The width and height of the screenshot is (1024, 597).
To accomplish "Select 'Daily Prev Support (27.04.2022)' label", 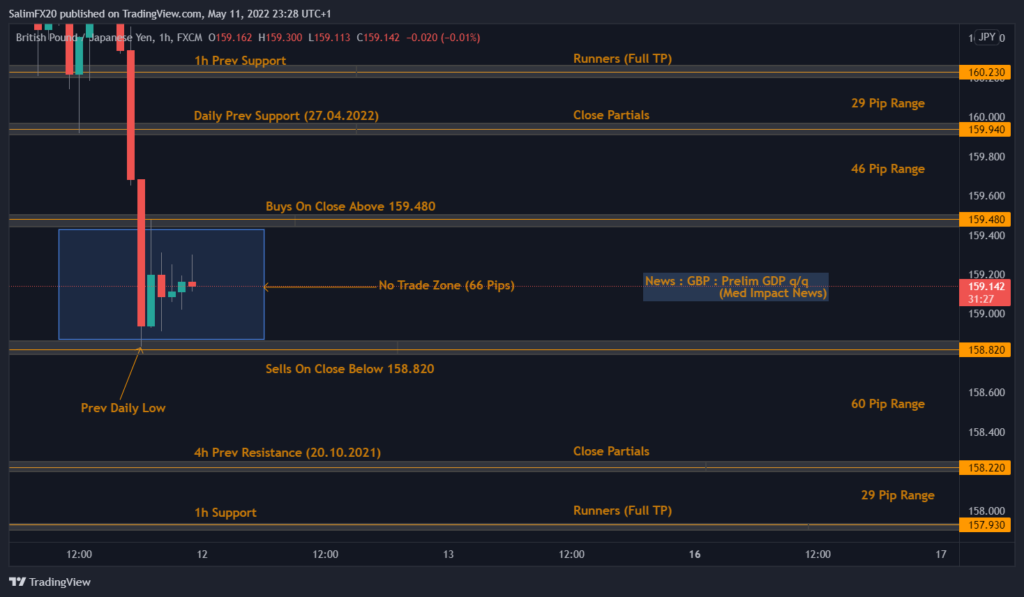I will 286,116.
